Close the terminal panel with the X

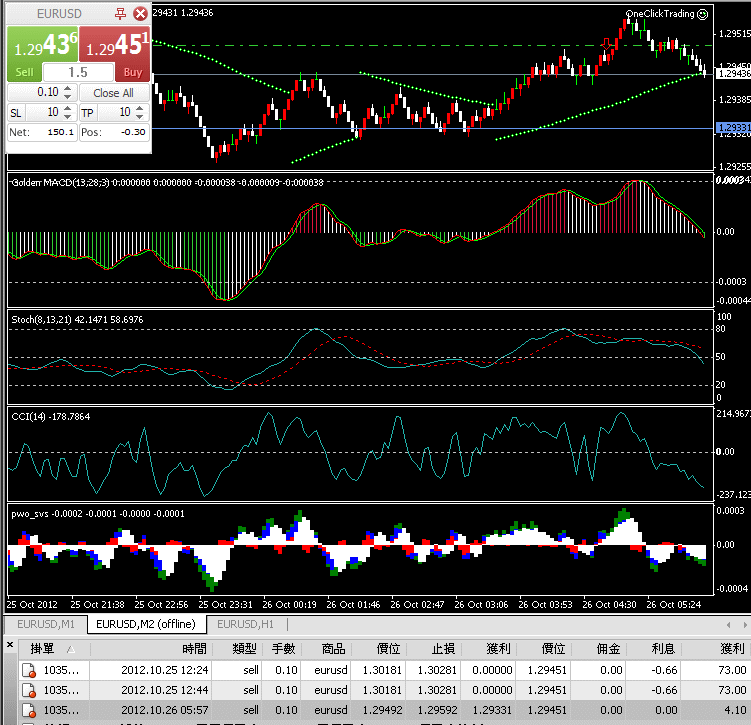tap(10, 645)
